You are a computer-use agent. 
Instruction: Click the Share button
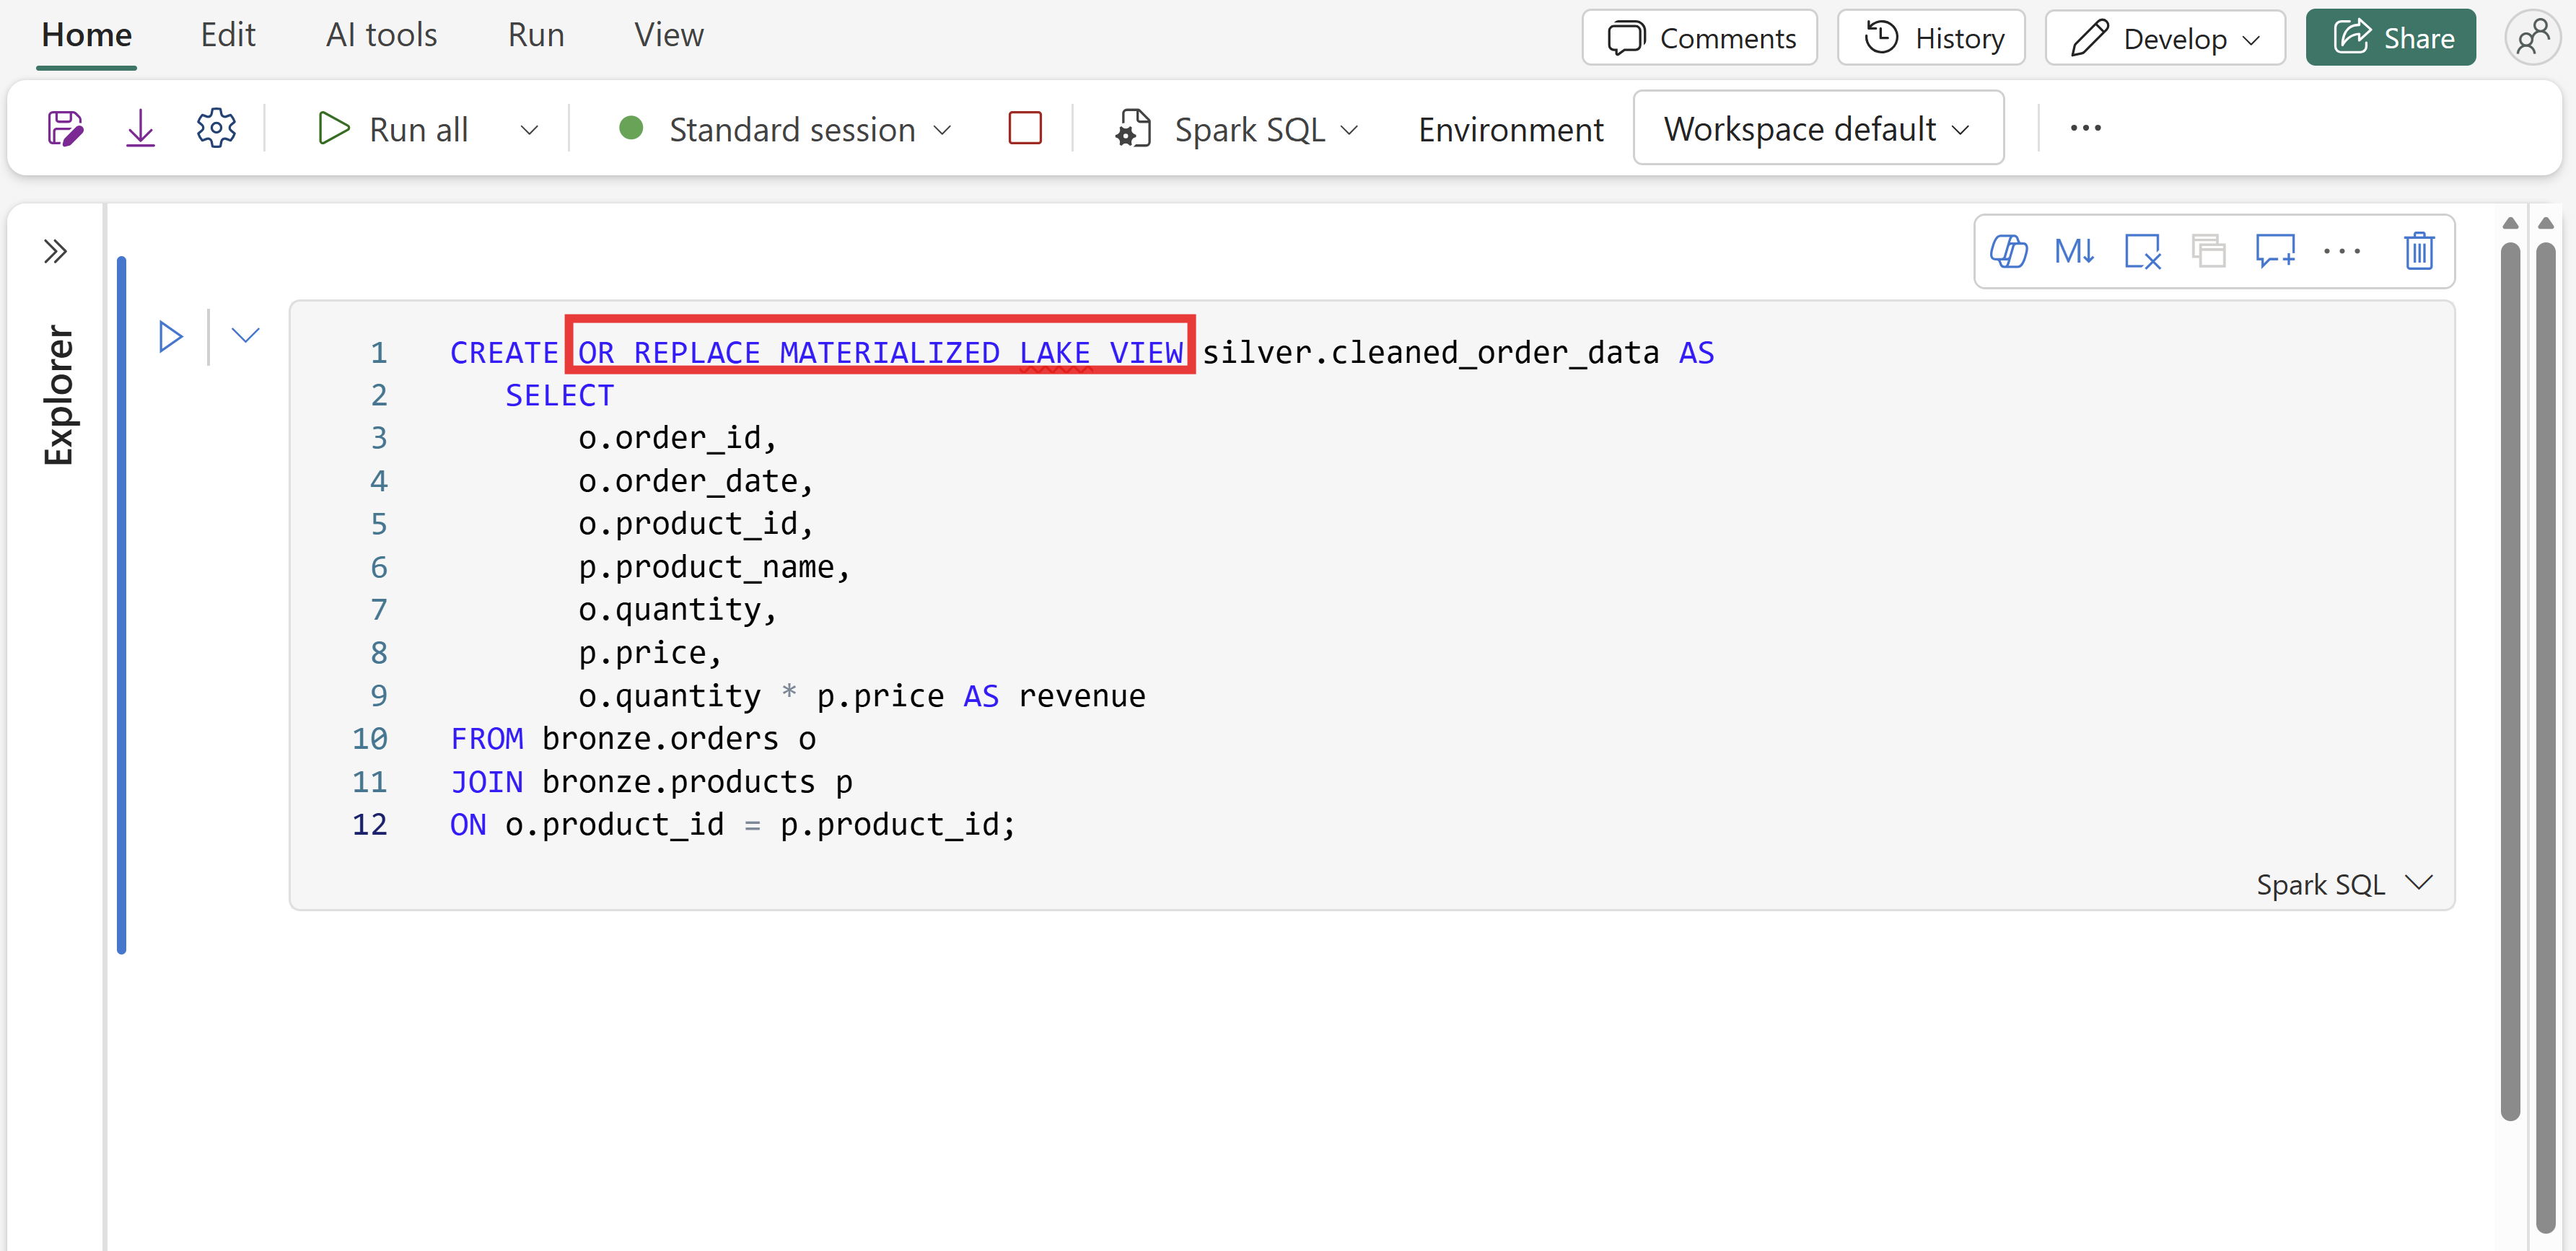pos(2390,38)
